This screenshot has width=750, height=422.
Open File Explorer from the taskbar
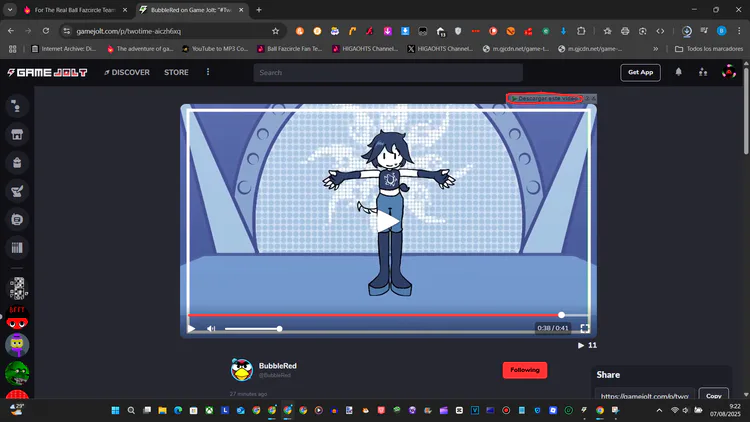pyautogui.click(x=163, y=410)
